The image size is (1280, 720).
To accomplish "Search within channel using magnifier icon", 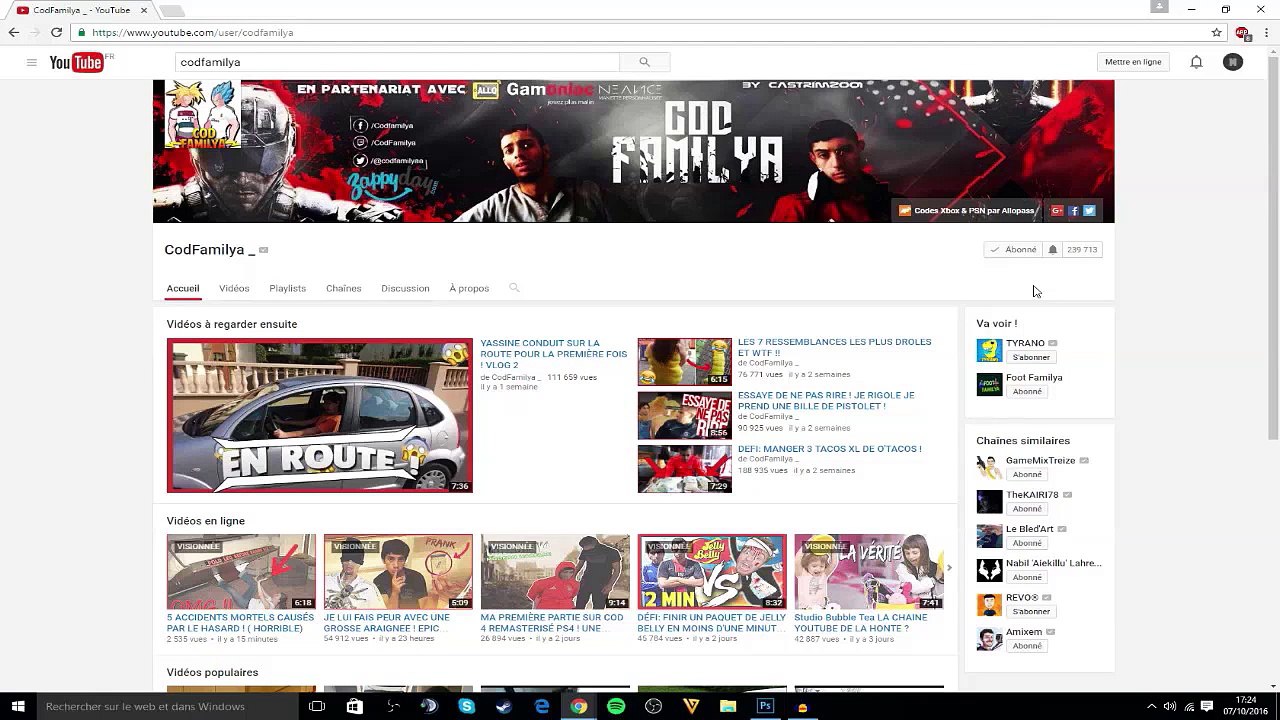I will pos(514,288).
